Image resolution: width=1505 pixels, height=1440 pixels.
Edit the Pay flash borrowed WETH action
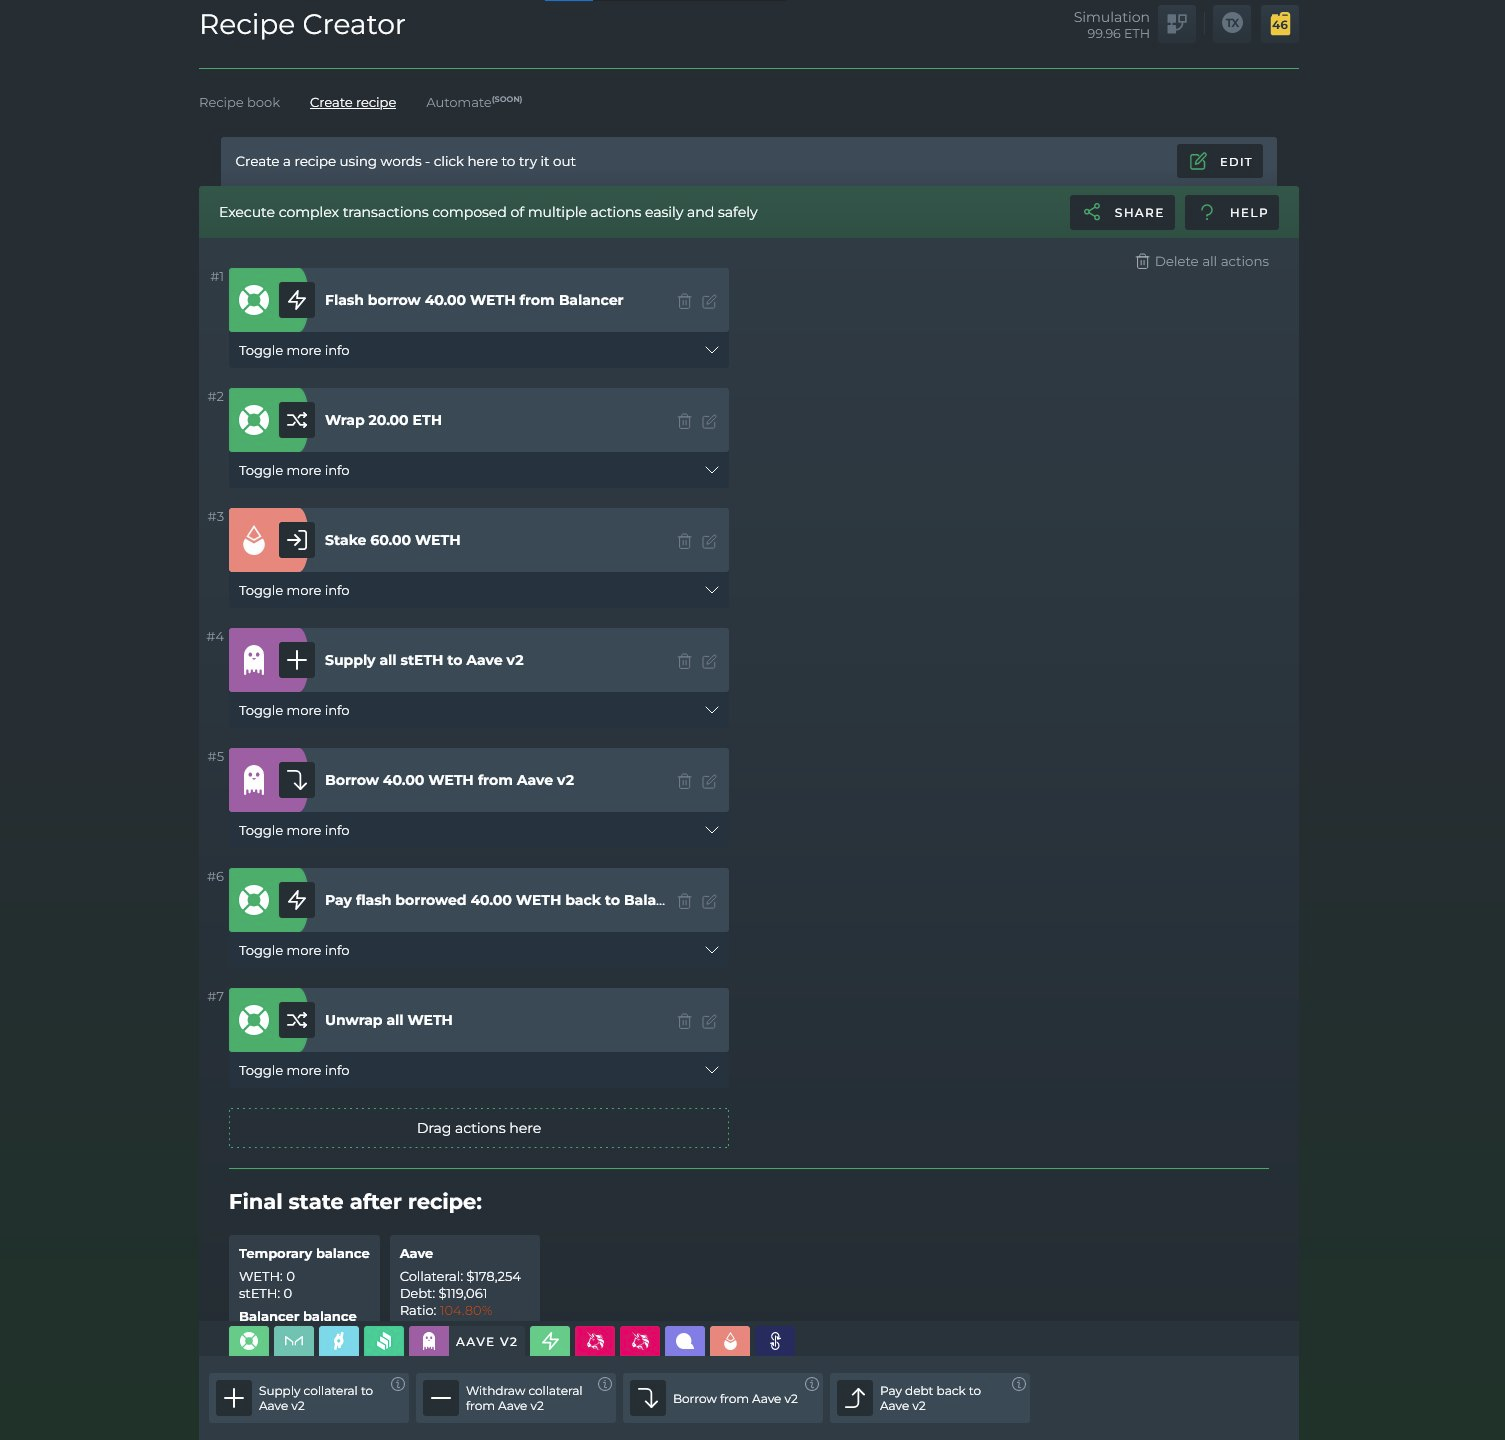[x=709, y=901]
